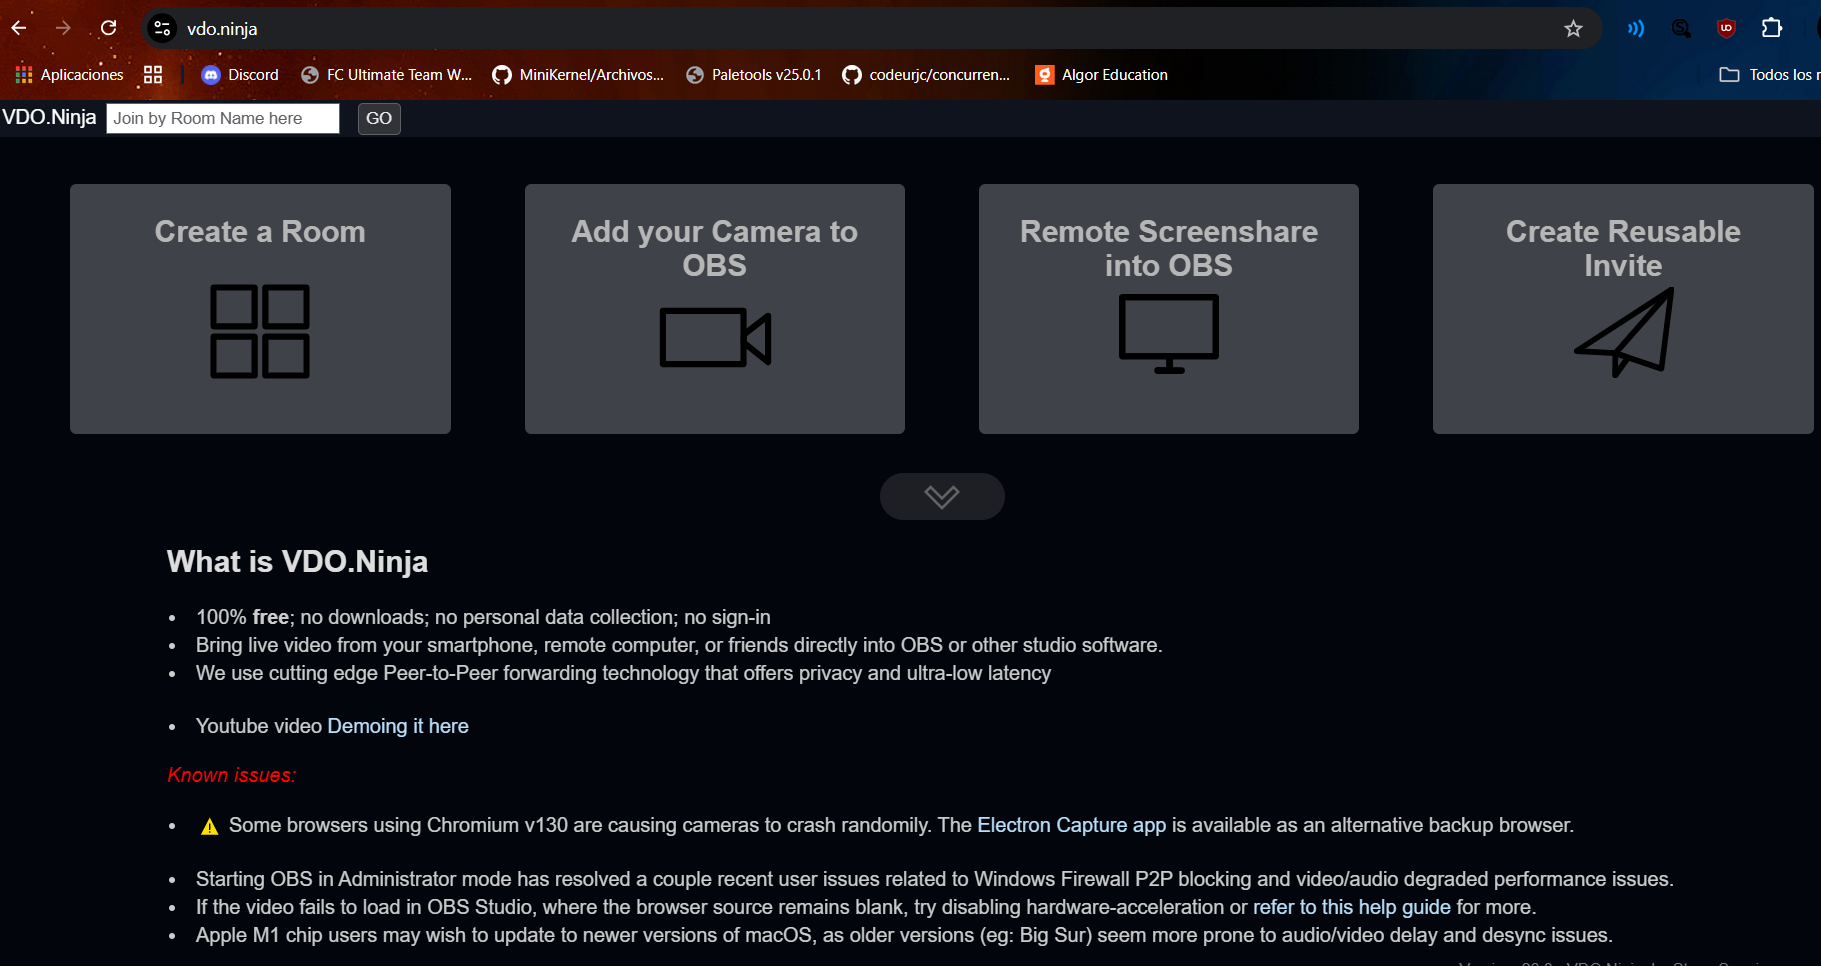Select the Create a Room heading
1821x966 pixels.
pyautogui.click(x=260, y=231)
